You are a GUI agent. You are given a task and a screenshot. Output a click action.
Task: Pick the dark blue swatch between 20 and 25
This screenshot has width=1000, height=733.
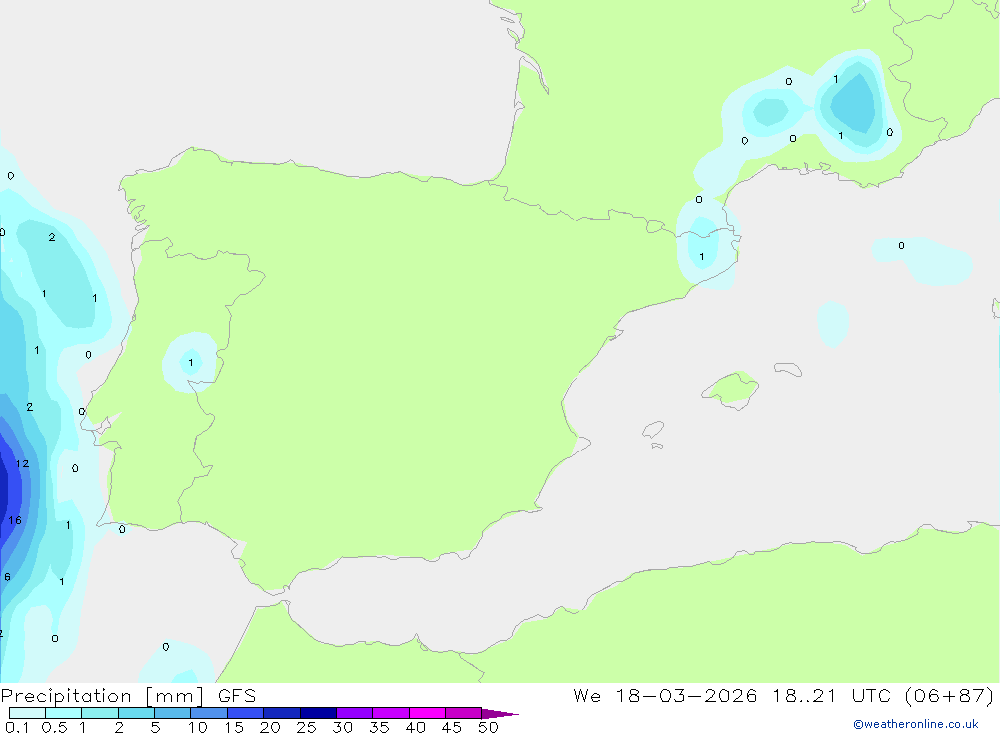pyautogui.click(x=282, y=713)
